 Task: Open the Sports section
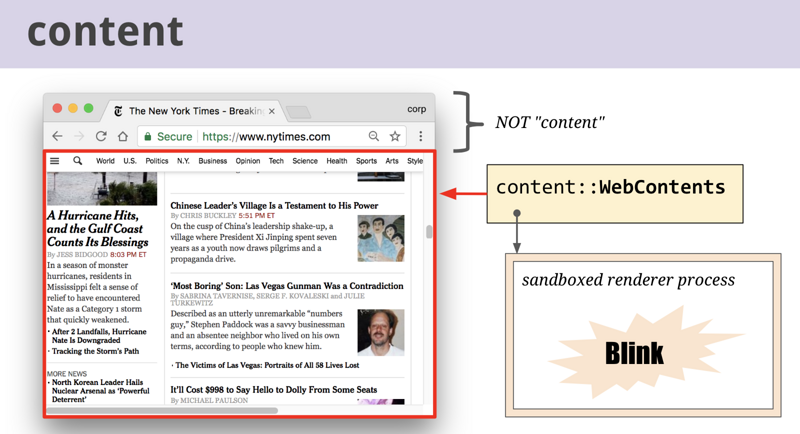click(x=366, y=161)
